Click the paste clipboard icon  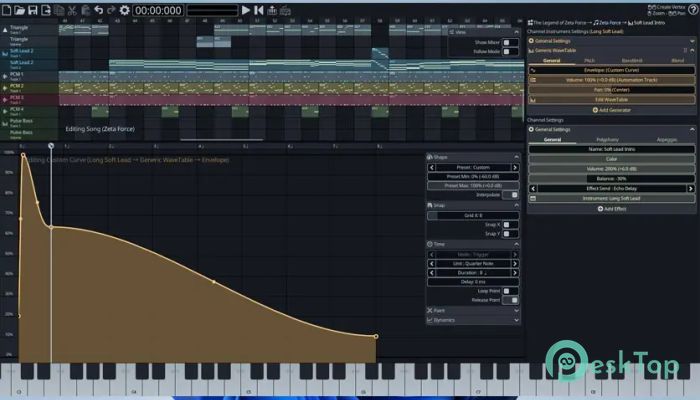coord(85,10)
